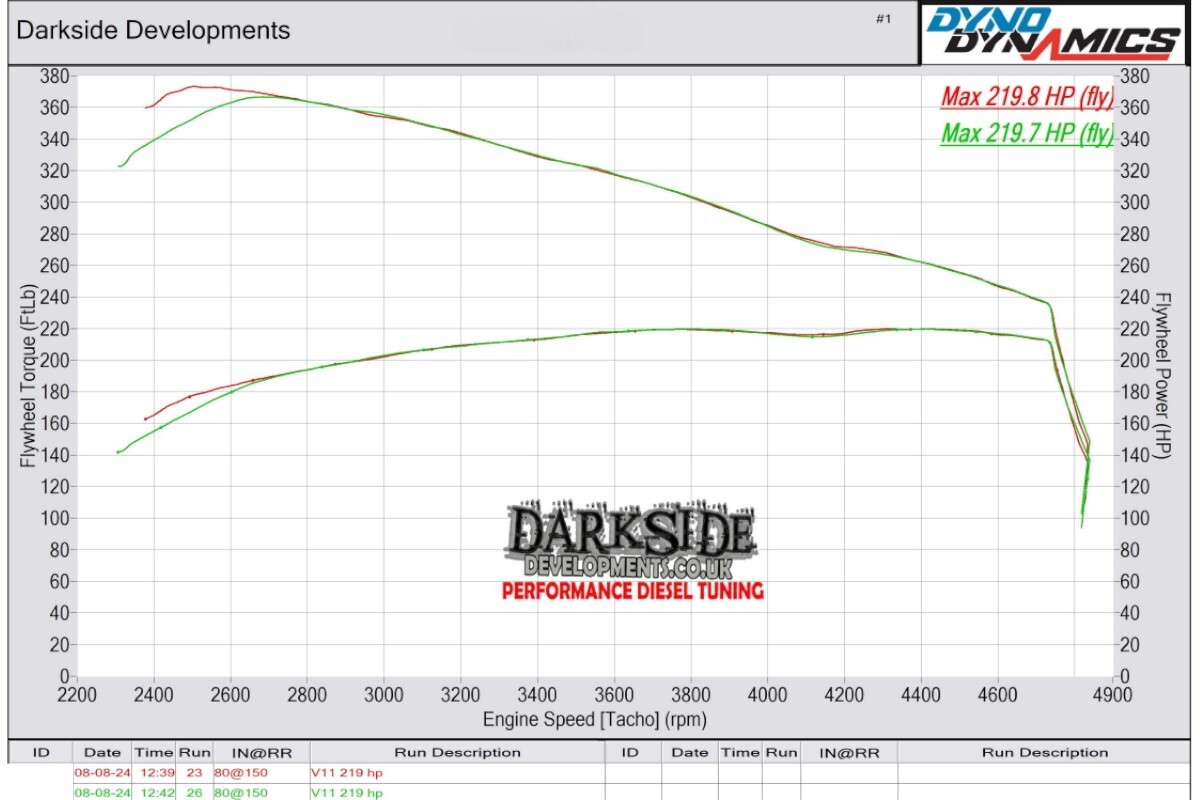The width and height of the screenshot is (1200, 800).
Task: Select the red Max 219.8 HP legend
Action: click(1026, 97)
